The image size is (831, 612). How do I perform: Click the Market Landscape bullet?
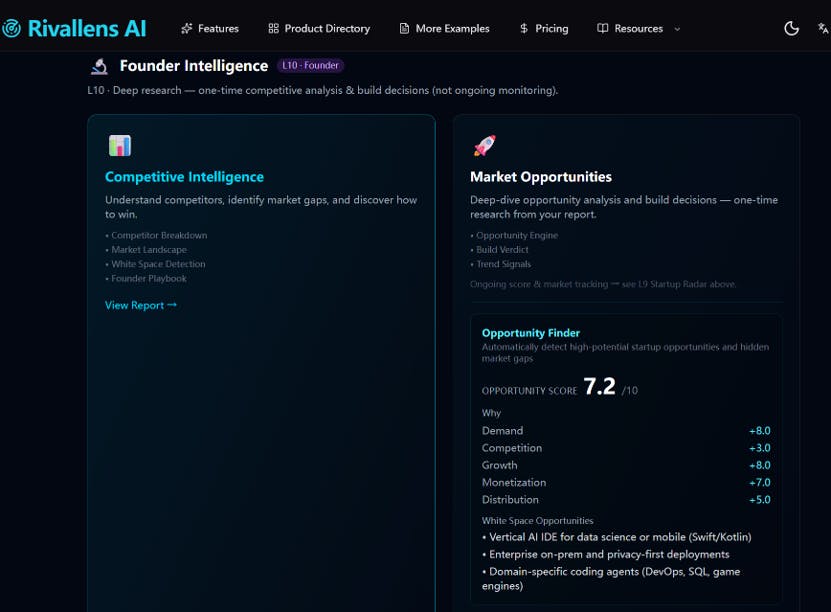(x=146, y=250)
